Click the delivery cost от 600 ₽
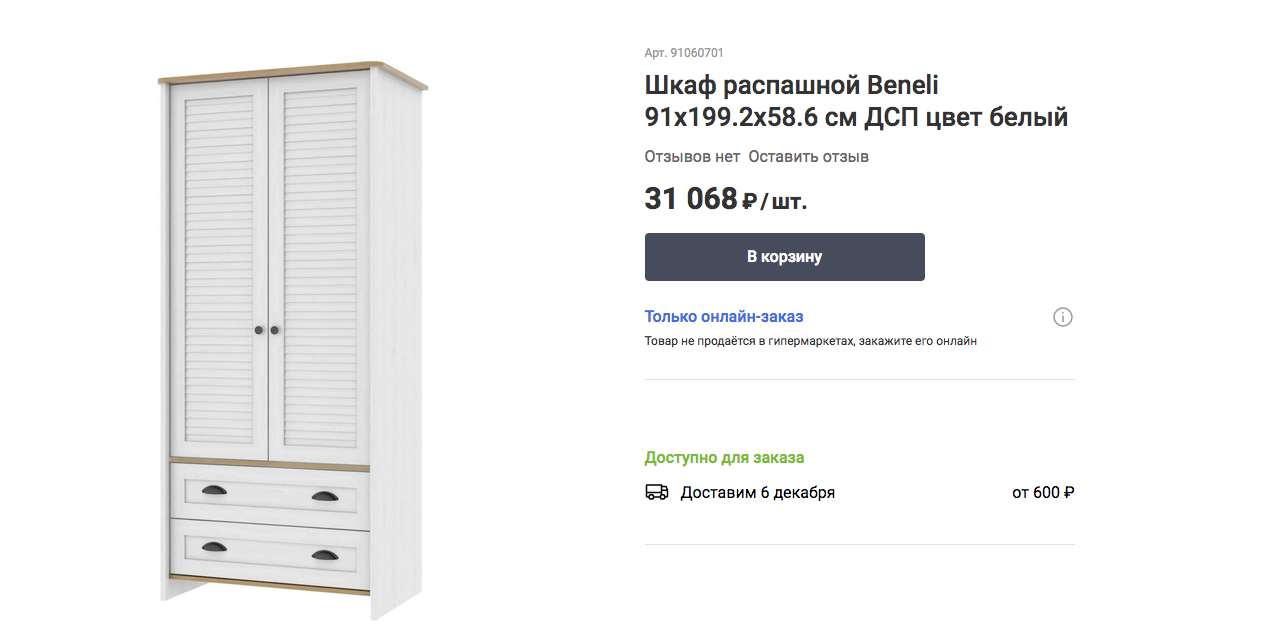The image size is (1266, 632). (1043, 492)
